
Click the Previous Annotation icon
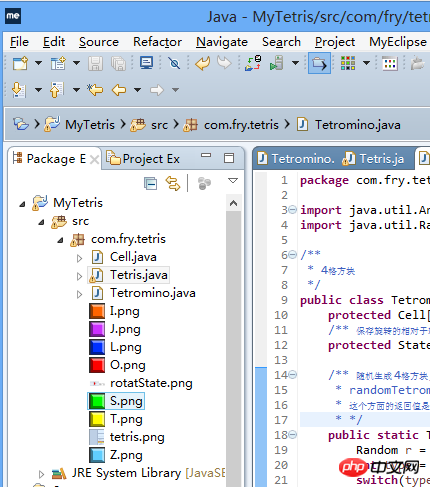pos(57,90)
